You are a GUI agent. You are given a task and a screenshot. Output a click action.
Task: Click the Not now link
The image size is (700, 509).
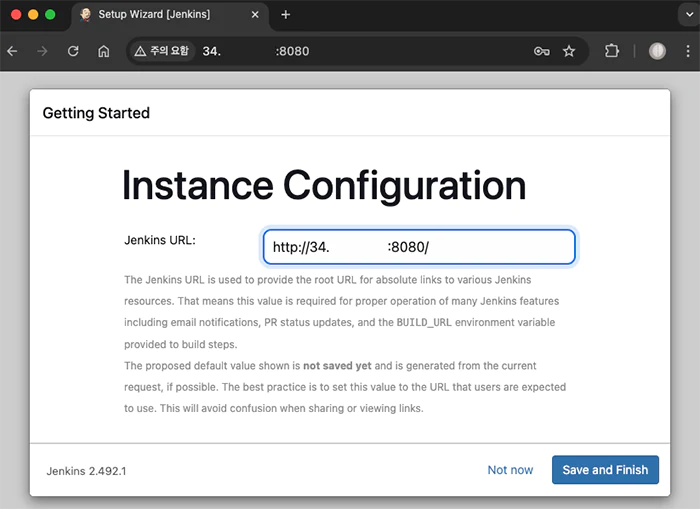pyautogui.click(x=510, y=470)
